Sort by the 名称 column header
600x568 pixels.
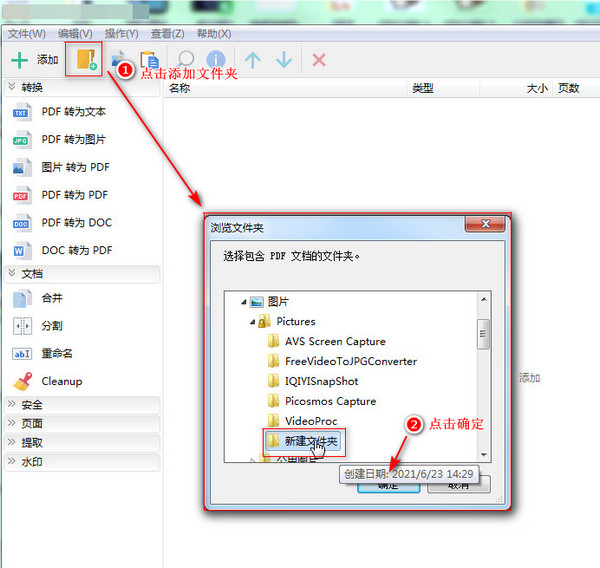(x=285, y=88)
